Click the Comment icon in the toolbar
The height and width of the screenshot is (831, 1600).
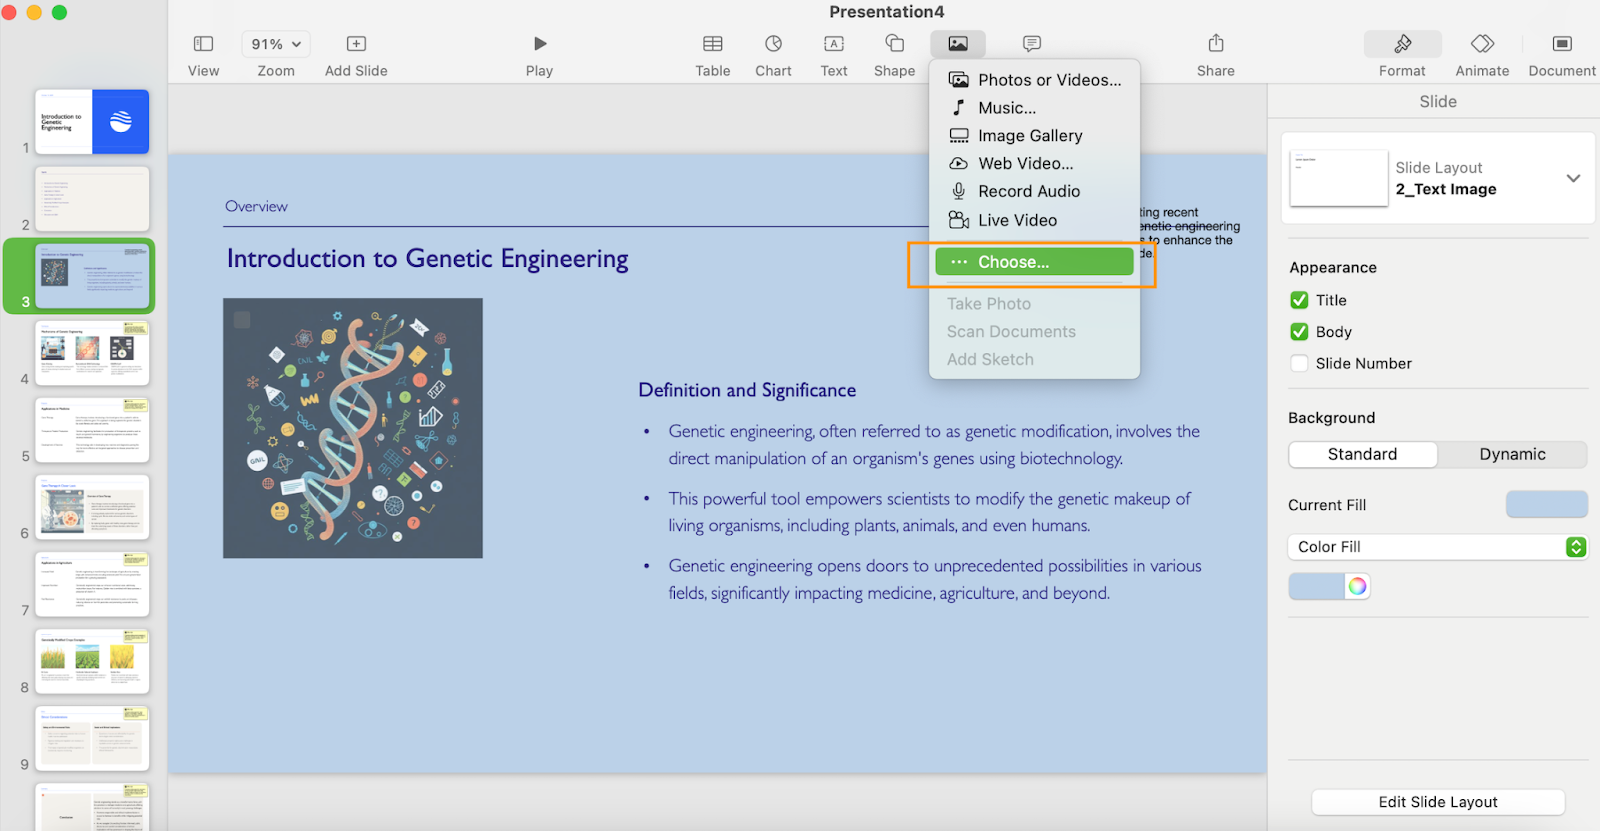[1031, 44]
